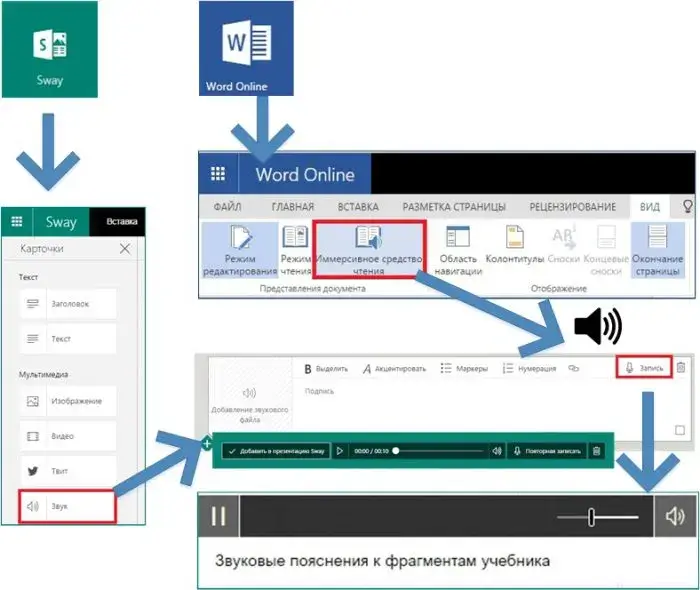Open Колонтитулы
Image resolution: width=700 pixels, height=590 pixels.
(515, 245)
